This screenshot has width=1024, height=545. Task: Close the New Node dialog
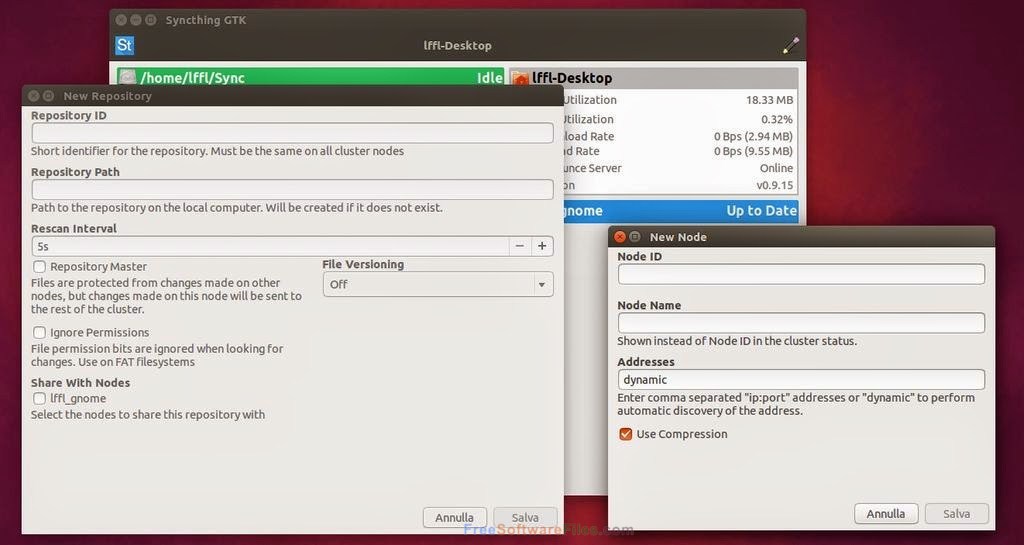pyautogui.click(x=620, y=237)
